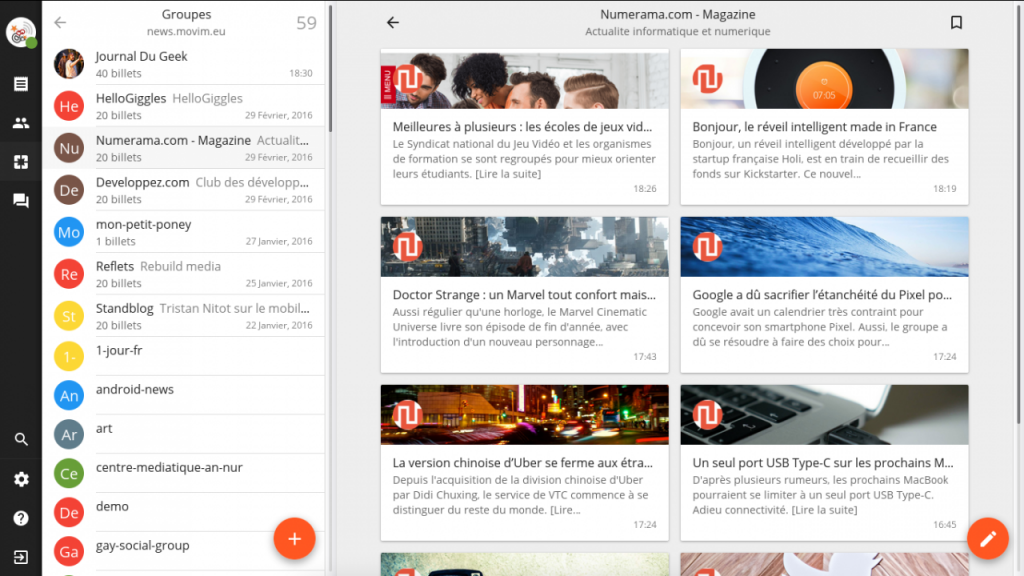This screenshot has height=576, width=1024.
Task: Click the Doctor Strange city thumbnail
Action: coord(524,247)
